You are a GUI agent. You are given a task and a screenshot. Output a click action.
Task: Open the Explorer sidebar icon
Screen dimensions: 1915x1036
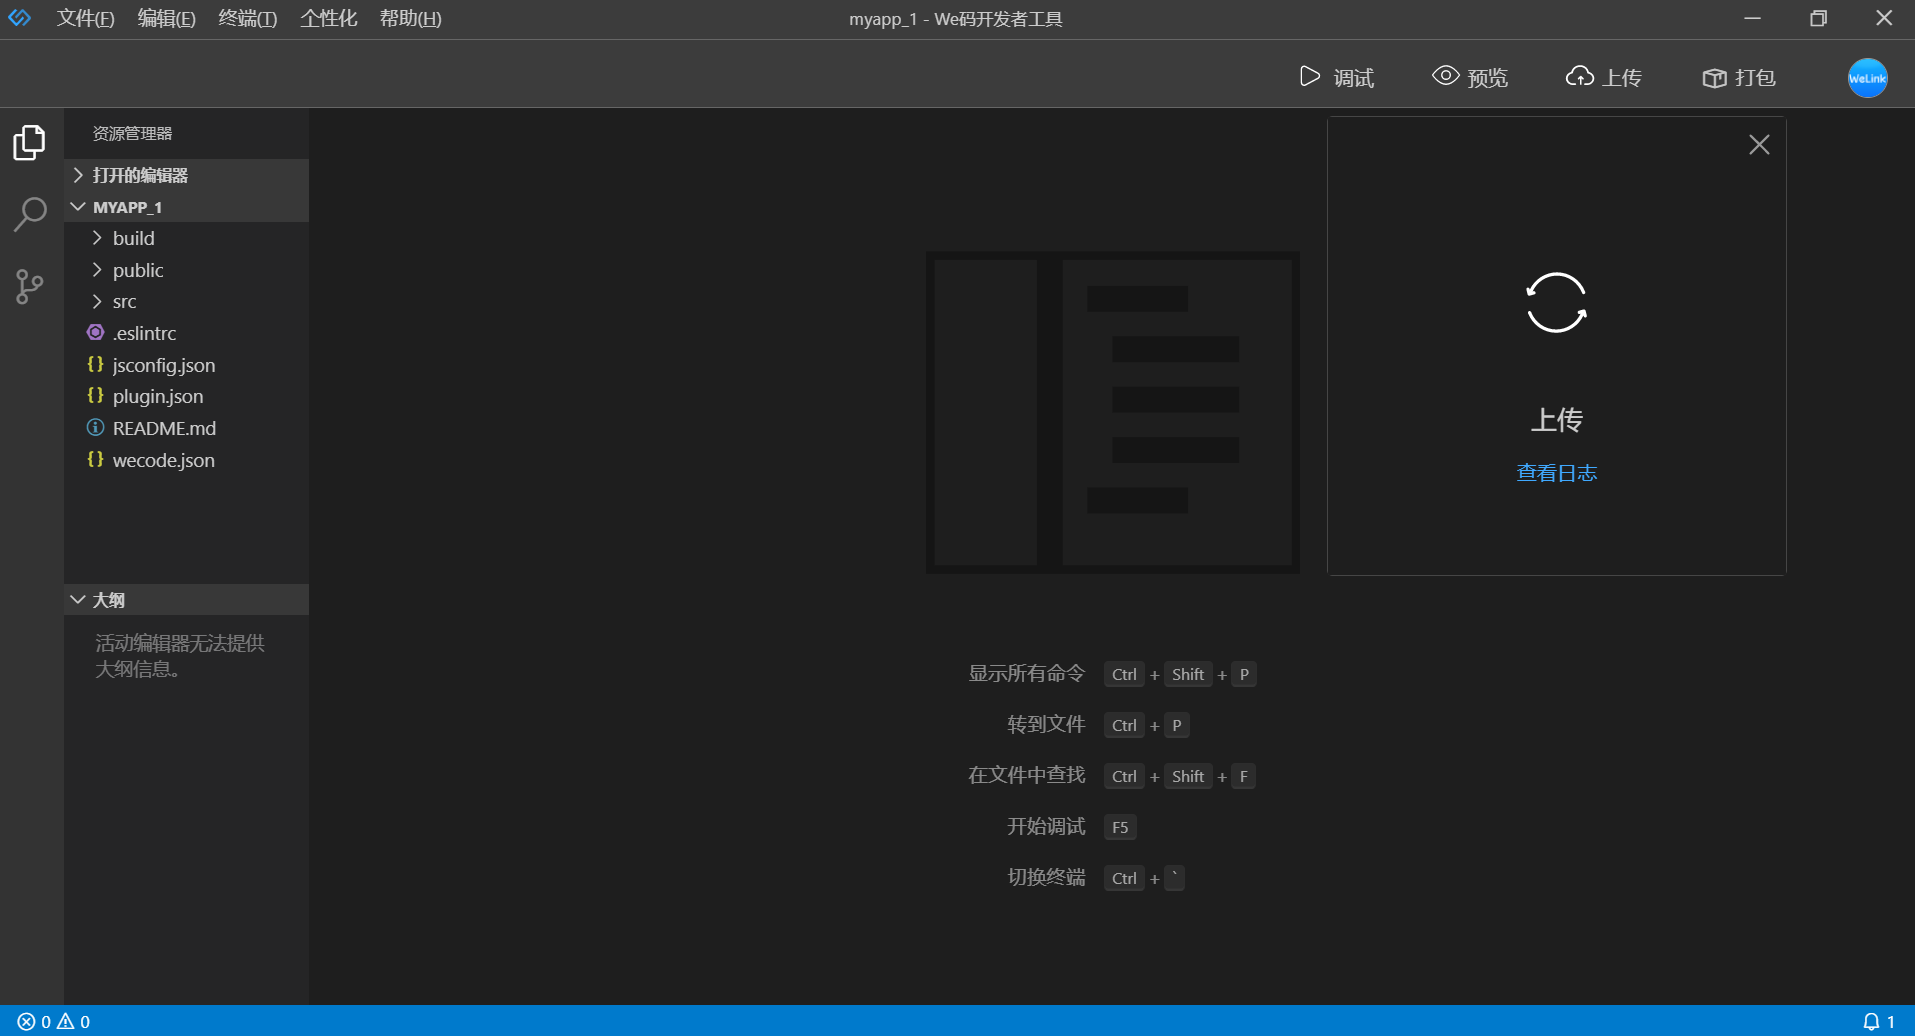[29, 142]
